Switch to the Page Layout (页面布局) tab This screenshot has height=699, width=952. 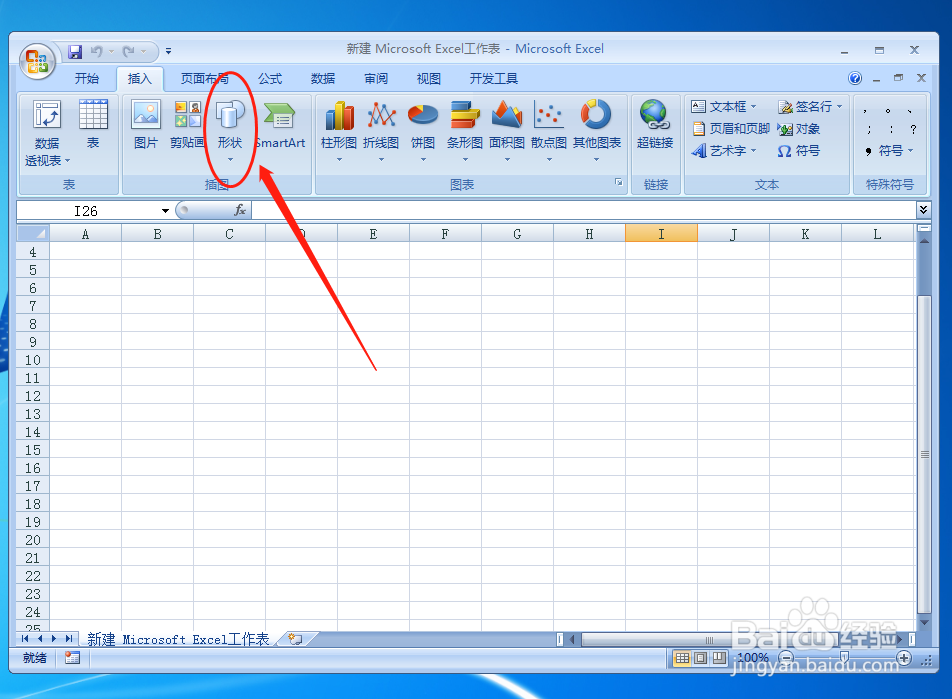pyautogui.click(x=205, y=78)
